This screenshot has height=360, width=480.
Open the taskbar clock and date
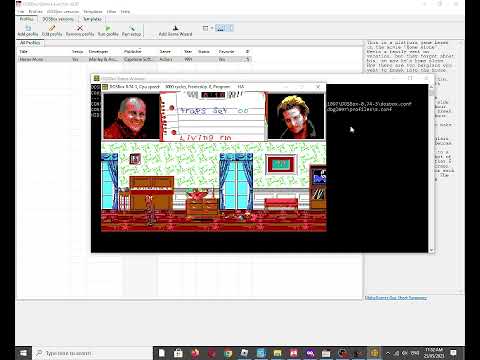point(434,353)
